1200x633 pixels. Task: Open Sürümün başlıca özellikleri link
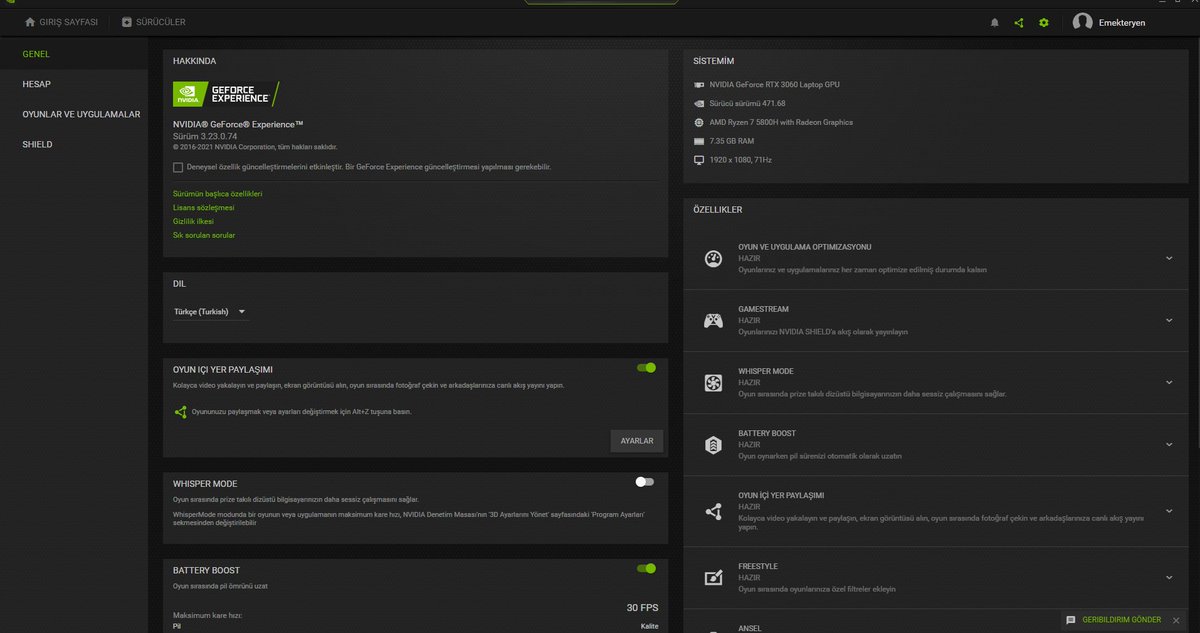click(218, 193)
